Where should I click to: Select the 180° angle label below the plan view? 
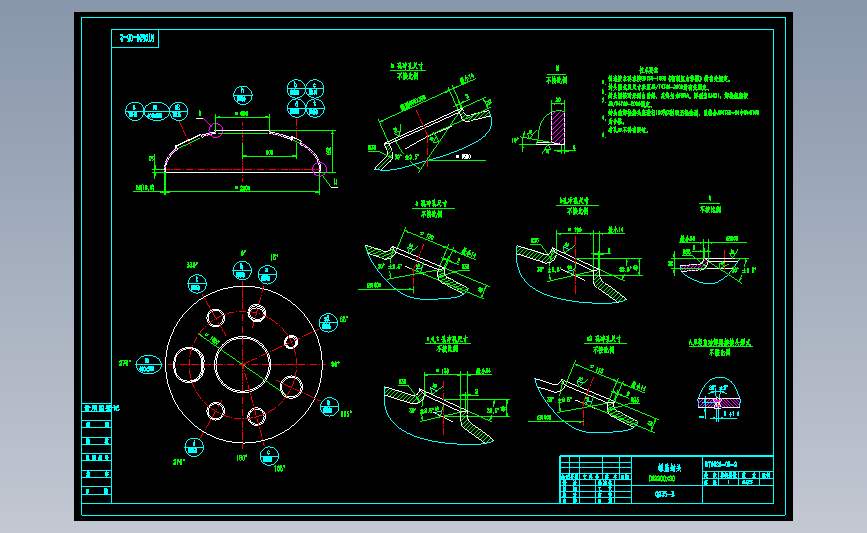pyautogui.click(x=242, y=458)
